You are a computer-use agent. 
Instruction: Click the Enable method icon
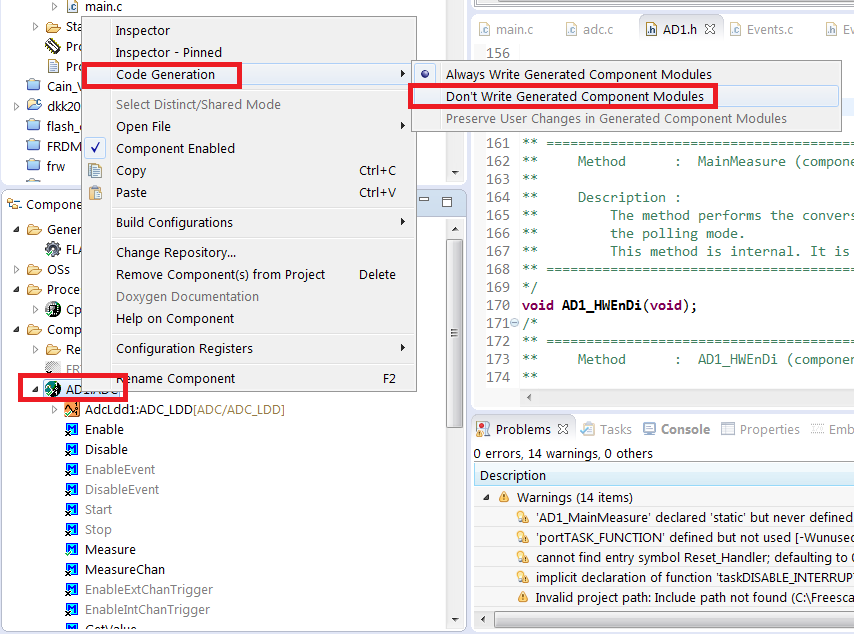click(x=71, y=430)
